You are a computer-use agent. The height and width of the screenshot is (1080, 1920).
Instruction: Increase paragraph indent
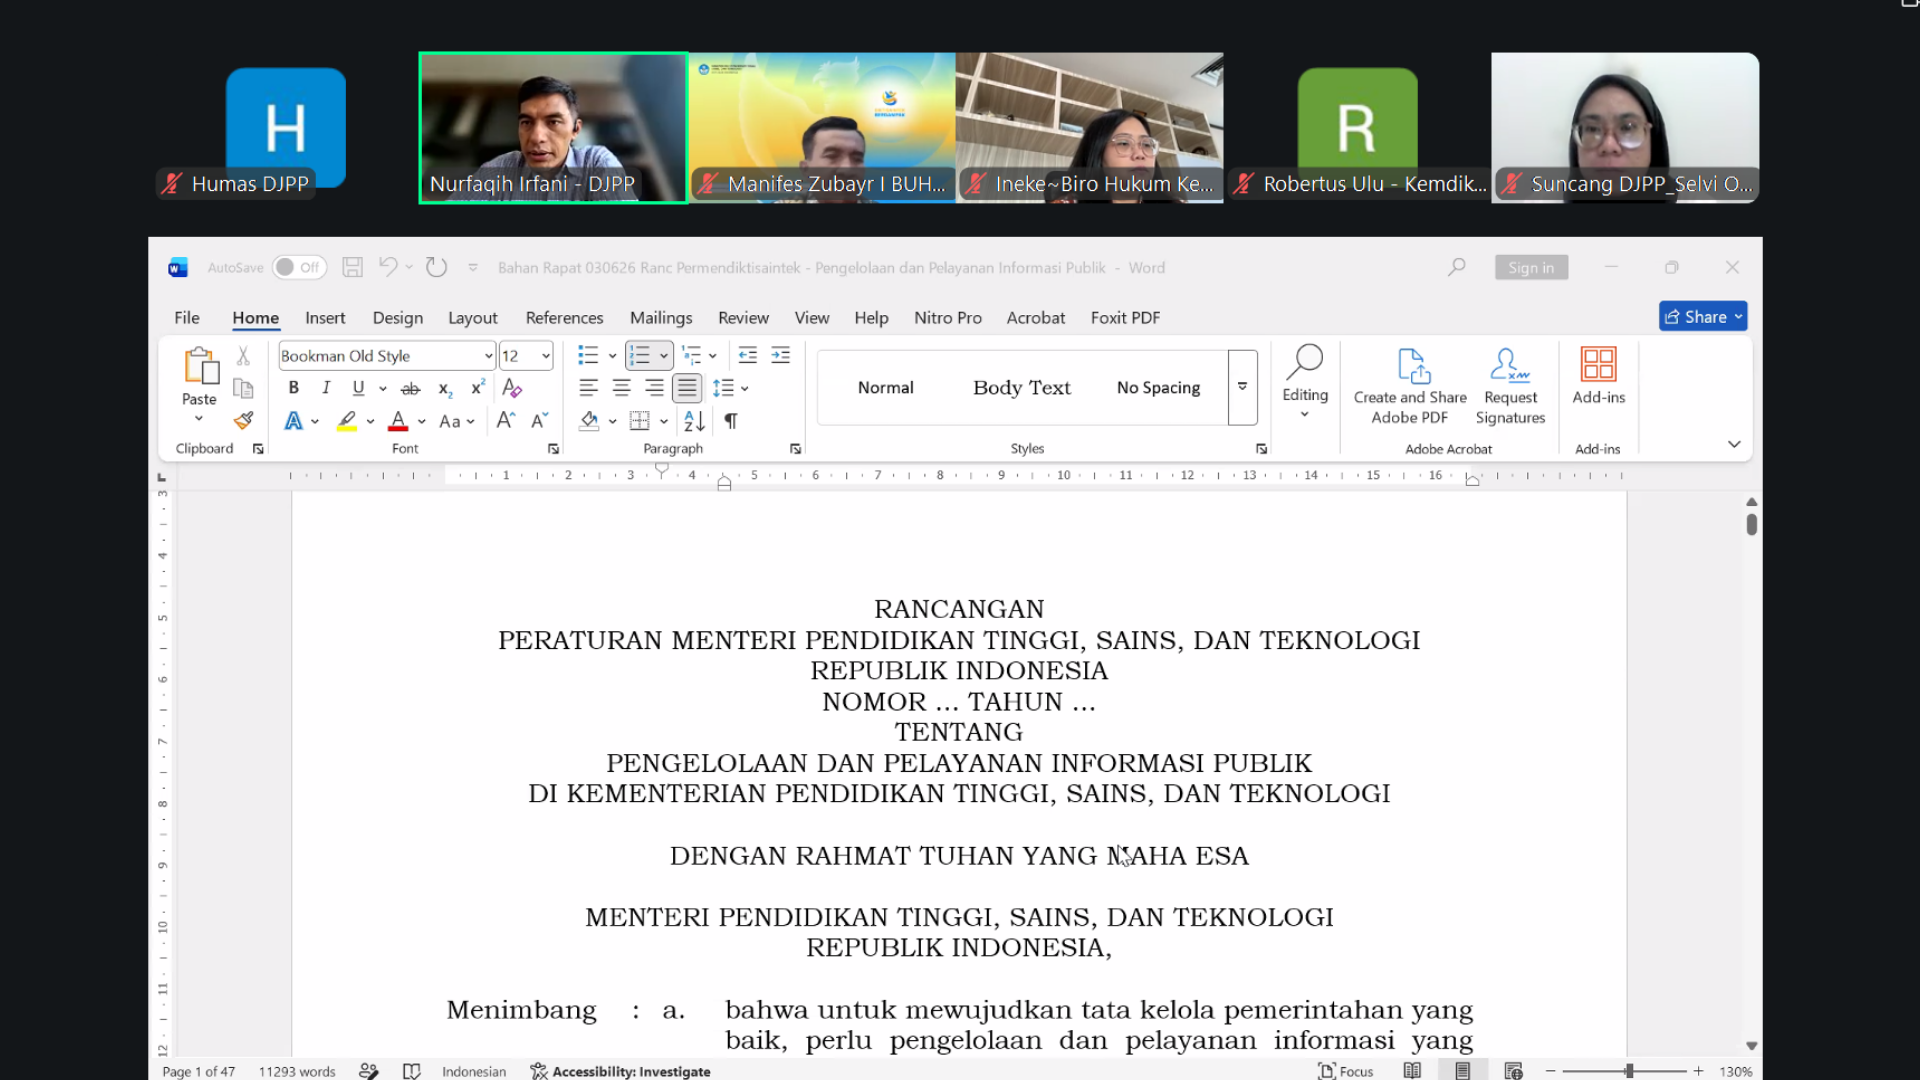point(781,355)
